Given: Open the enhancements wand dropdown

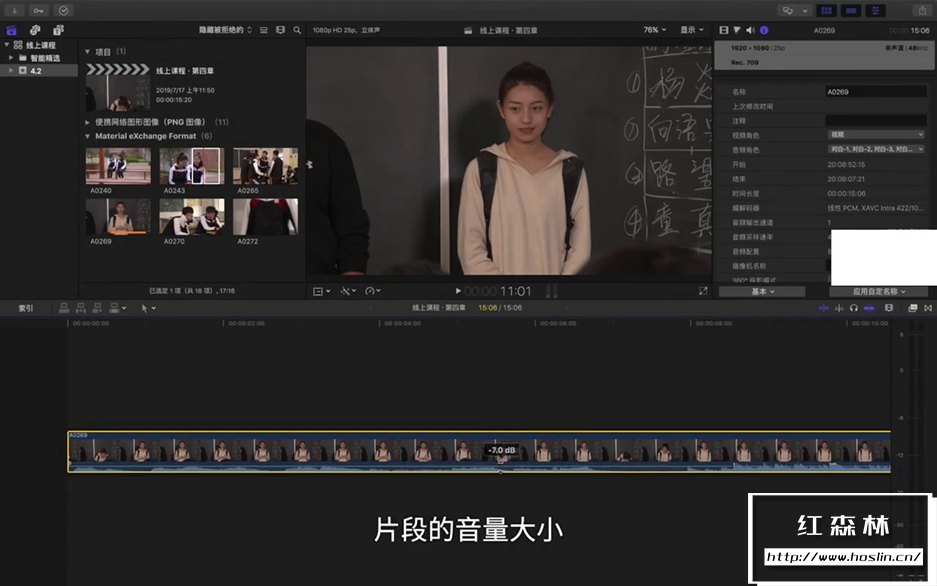Looking at the screenshot, I should pyautogui.click(x=348, y=291).
